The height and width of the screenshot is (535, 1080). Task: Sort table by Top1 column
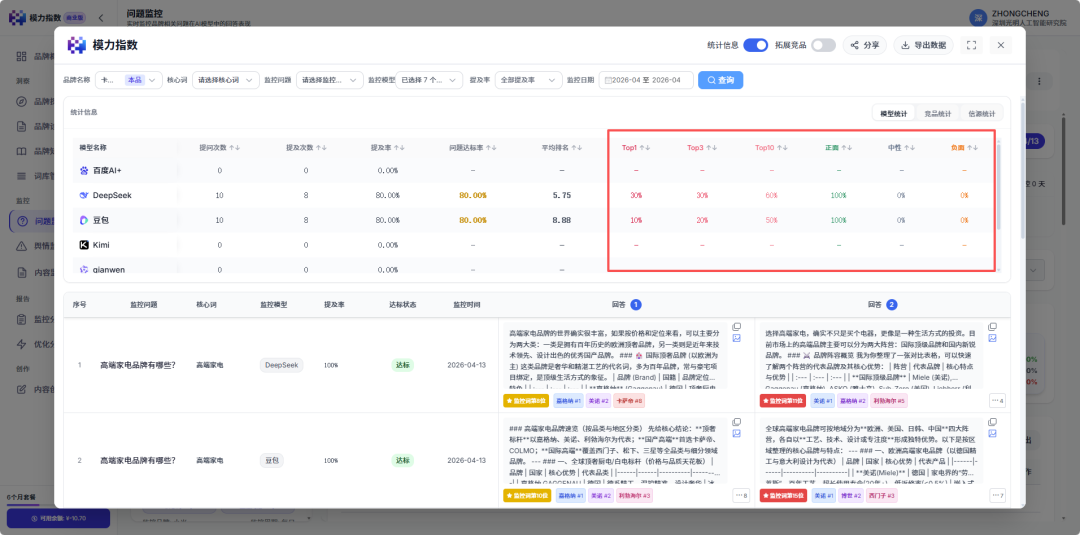(645, 147)
